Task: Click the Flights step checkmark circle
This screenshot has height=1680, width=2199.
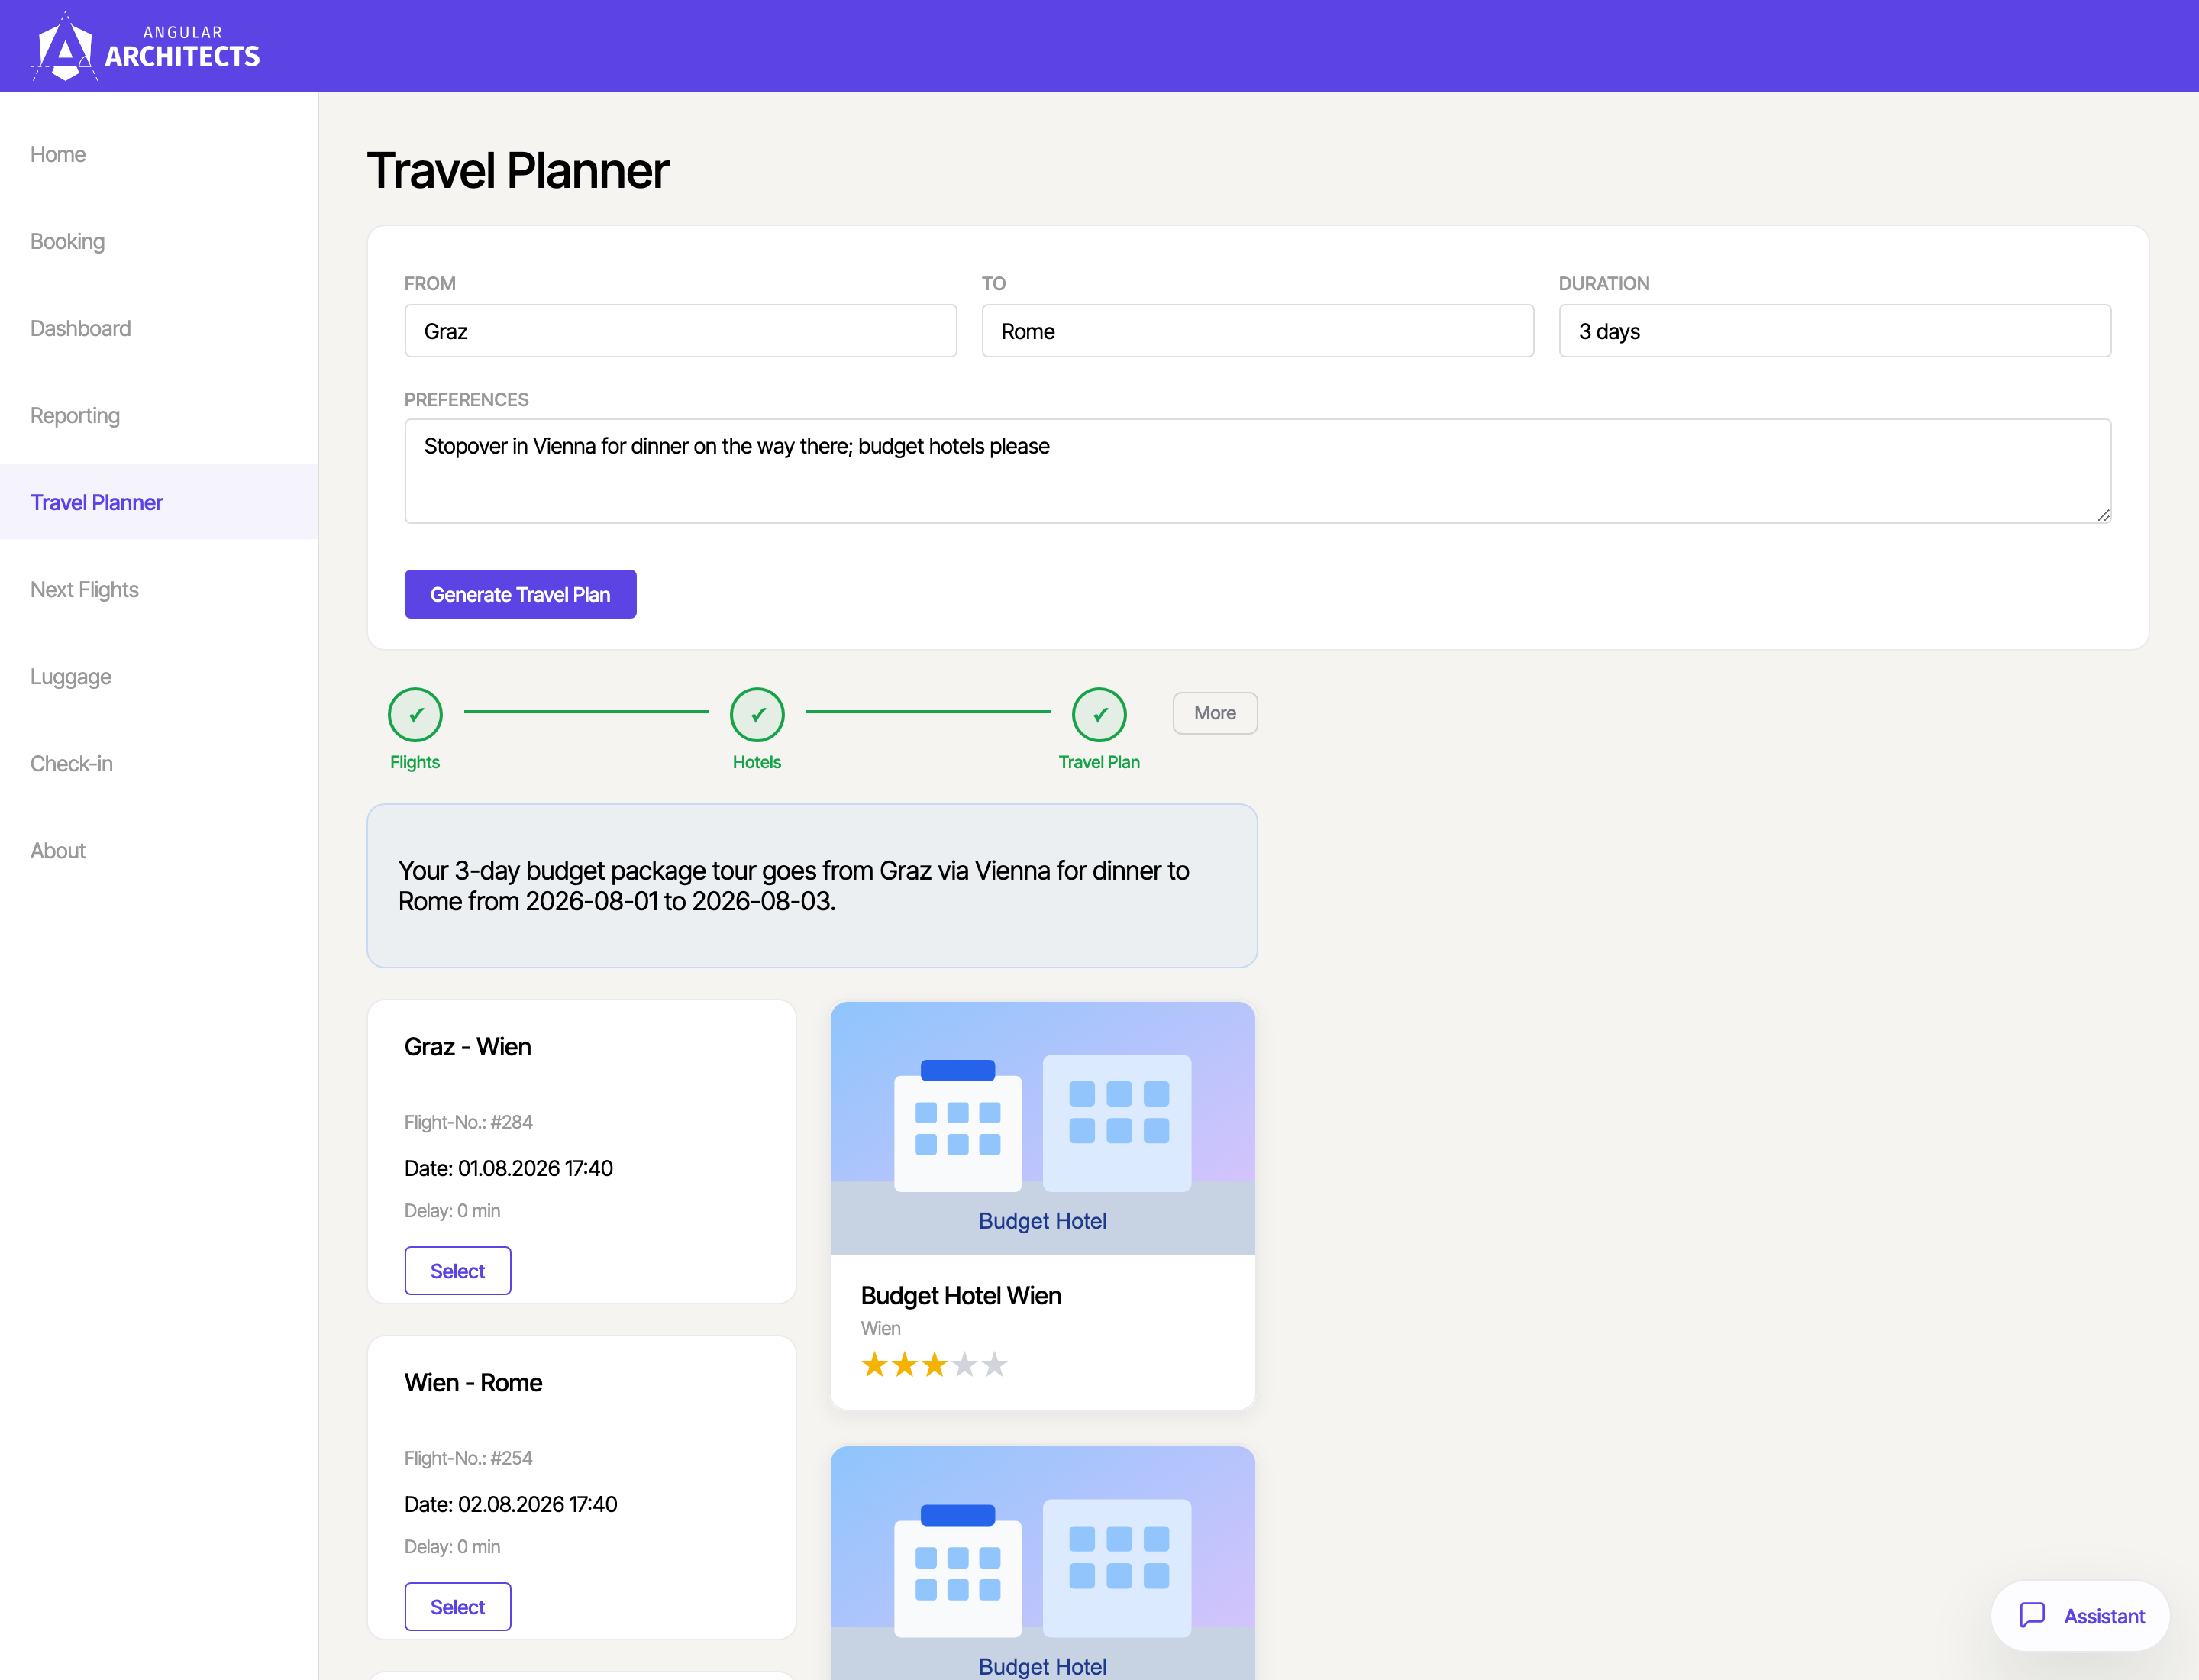Action: [415, 714]
